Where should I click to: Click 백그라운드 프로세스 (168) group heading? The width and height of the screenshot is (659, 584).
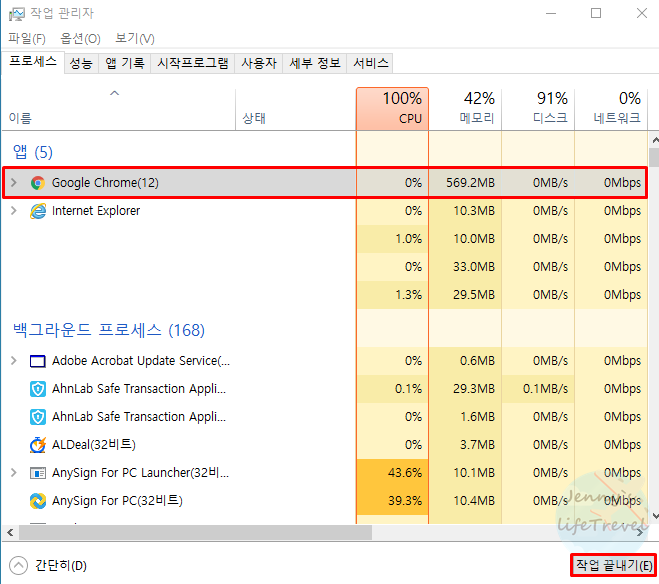(109, 330)
